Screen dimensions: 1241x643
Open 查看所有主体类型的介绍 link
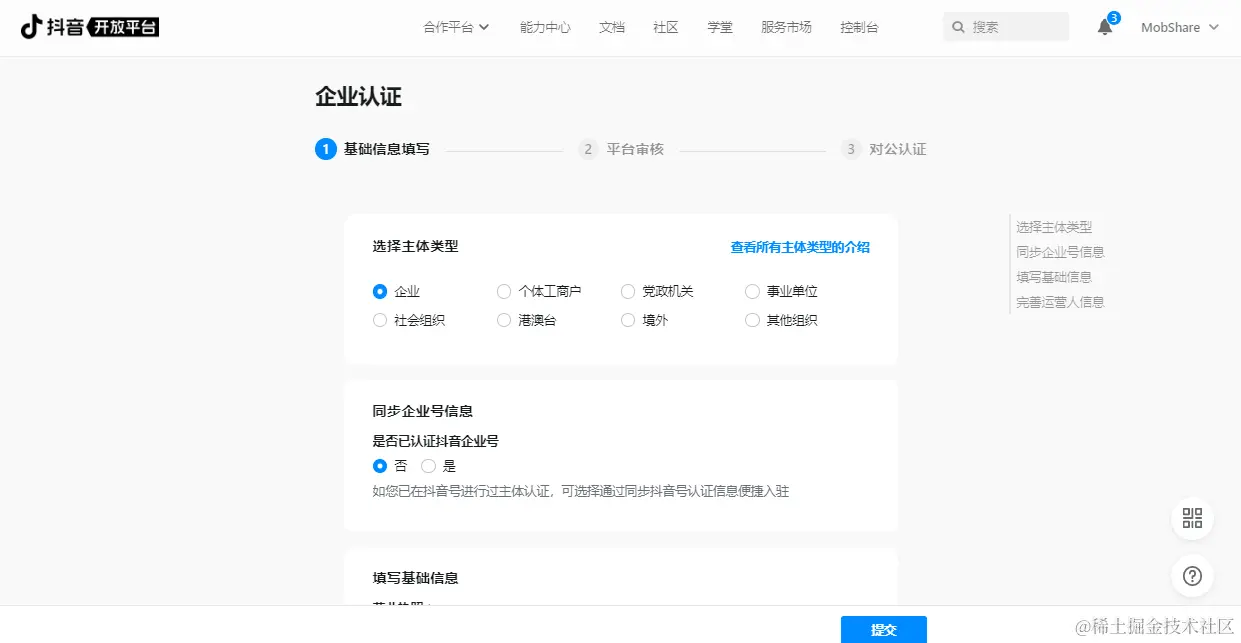pos(798,246)
